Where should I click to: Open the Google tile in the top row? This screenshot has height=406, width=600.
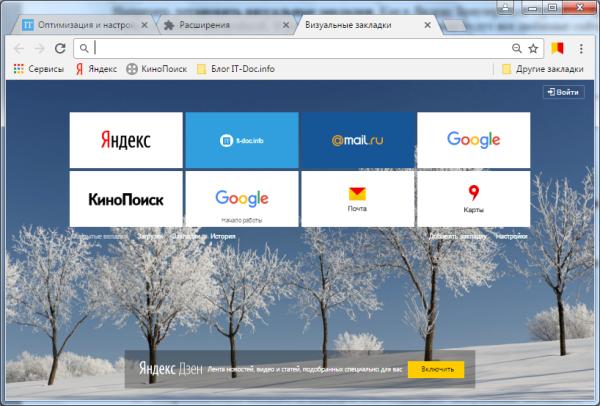[474, 140]
